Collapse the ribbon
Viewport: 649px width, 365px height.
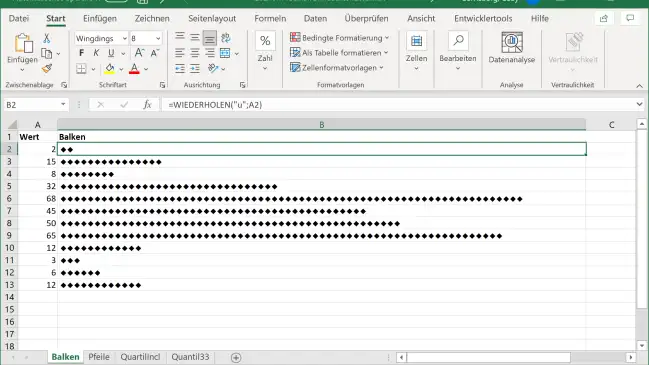(639, 86)
